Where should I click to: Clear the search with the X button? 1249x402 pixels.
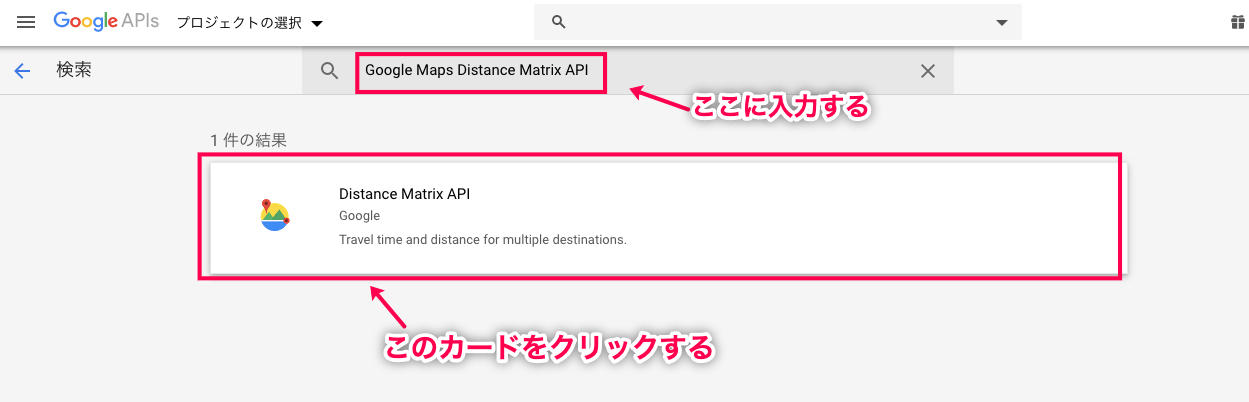928,71
